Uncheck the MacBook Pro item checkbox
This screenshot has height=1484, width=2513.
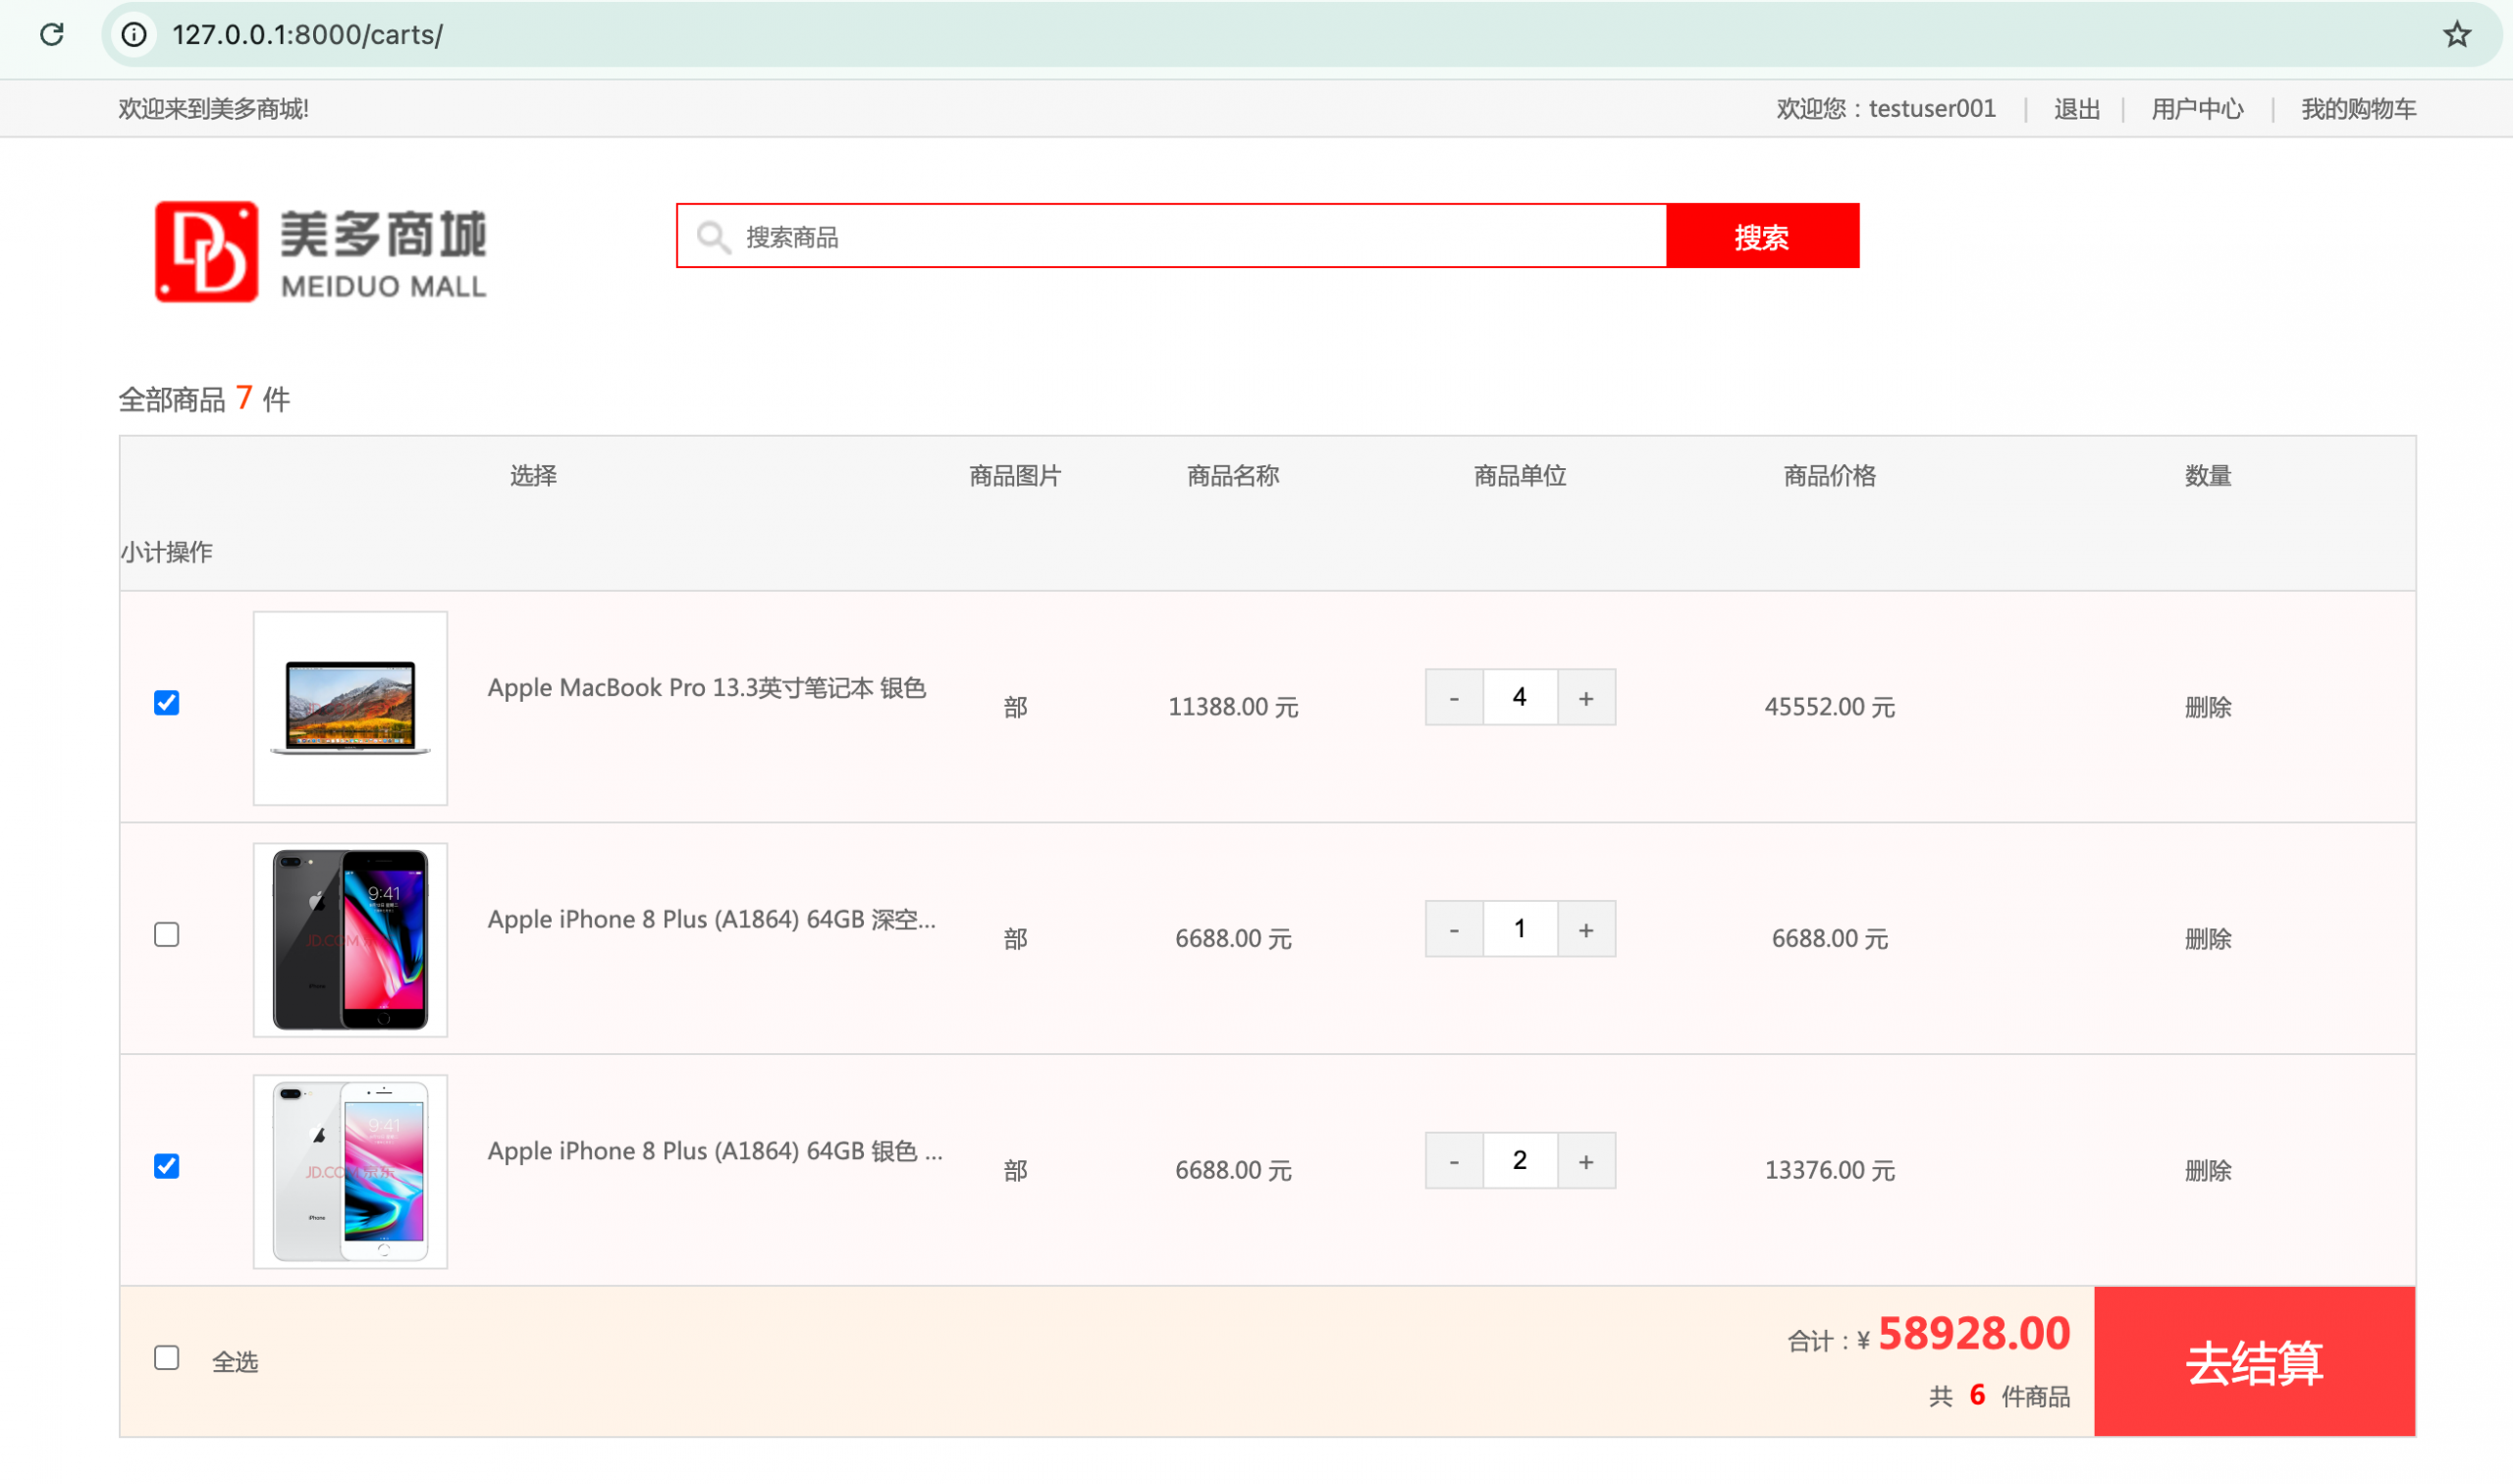pos(167,703)
